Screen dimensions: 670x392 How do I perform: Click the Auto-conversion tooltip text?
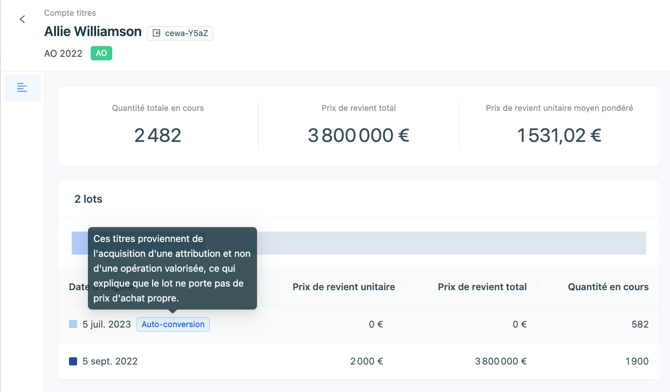pyautogui.click(x=172, y=268)
